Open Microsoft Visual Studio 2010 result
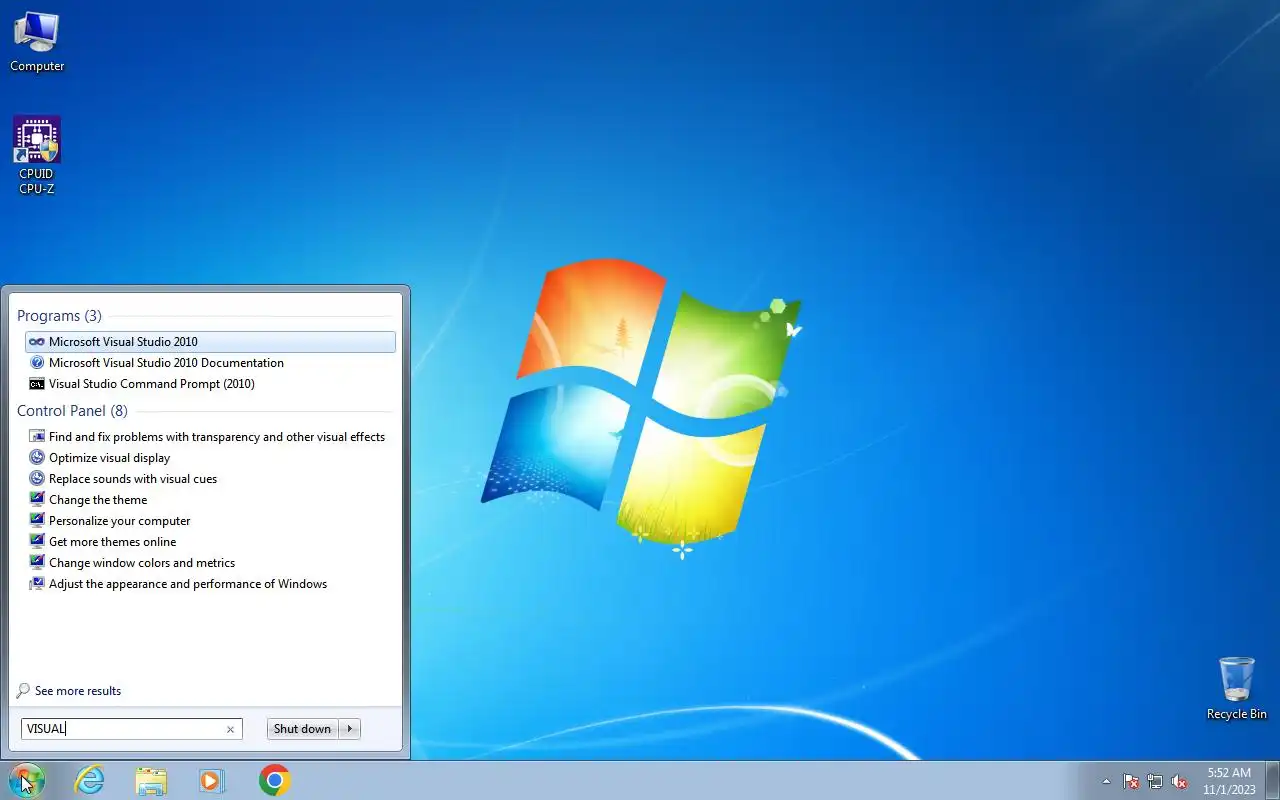1280x800 pixels. pyautogui.click(x=210, y=342)
